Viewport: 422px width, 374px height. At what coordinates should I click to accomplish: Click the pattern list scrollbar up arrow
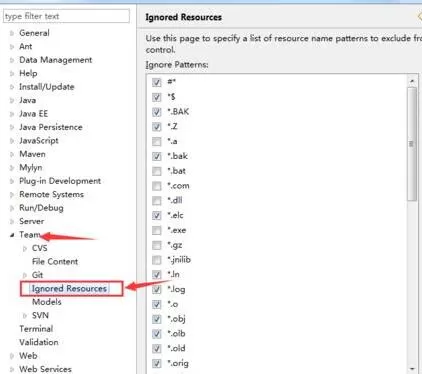point(412,81)
